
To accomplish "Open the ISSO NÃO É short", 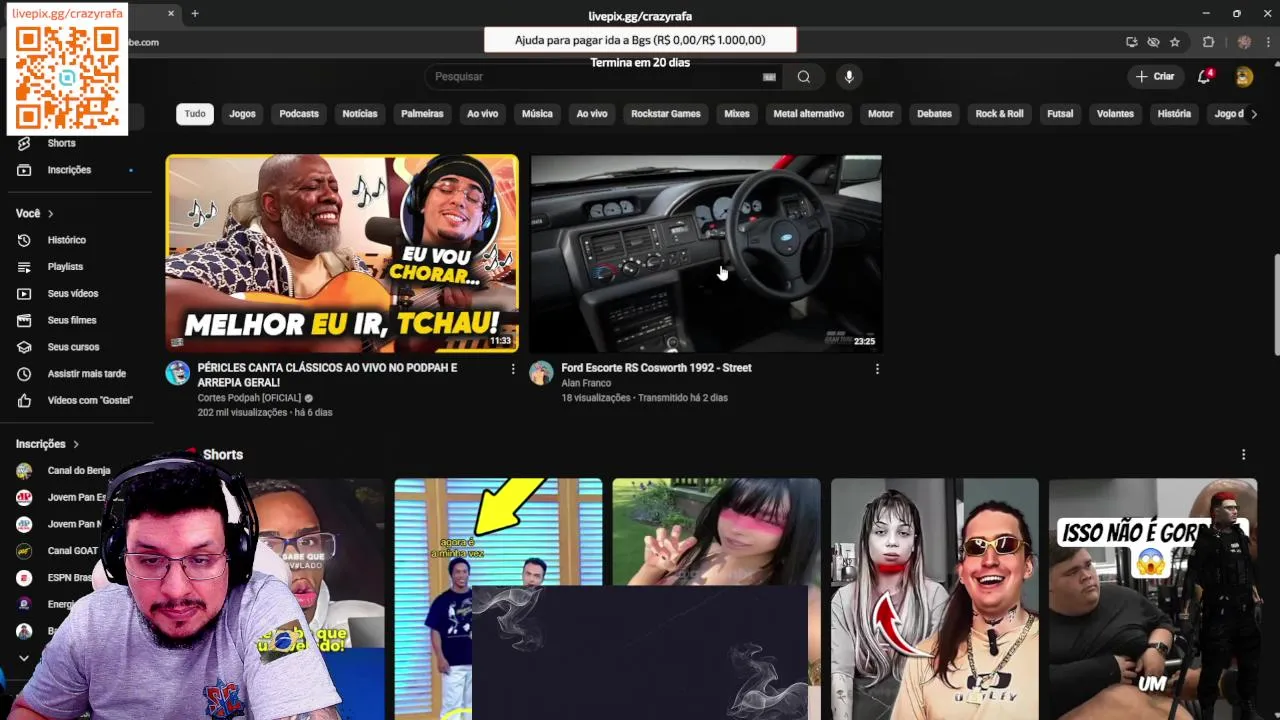I will (x=1153, y=599).
